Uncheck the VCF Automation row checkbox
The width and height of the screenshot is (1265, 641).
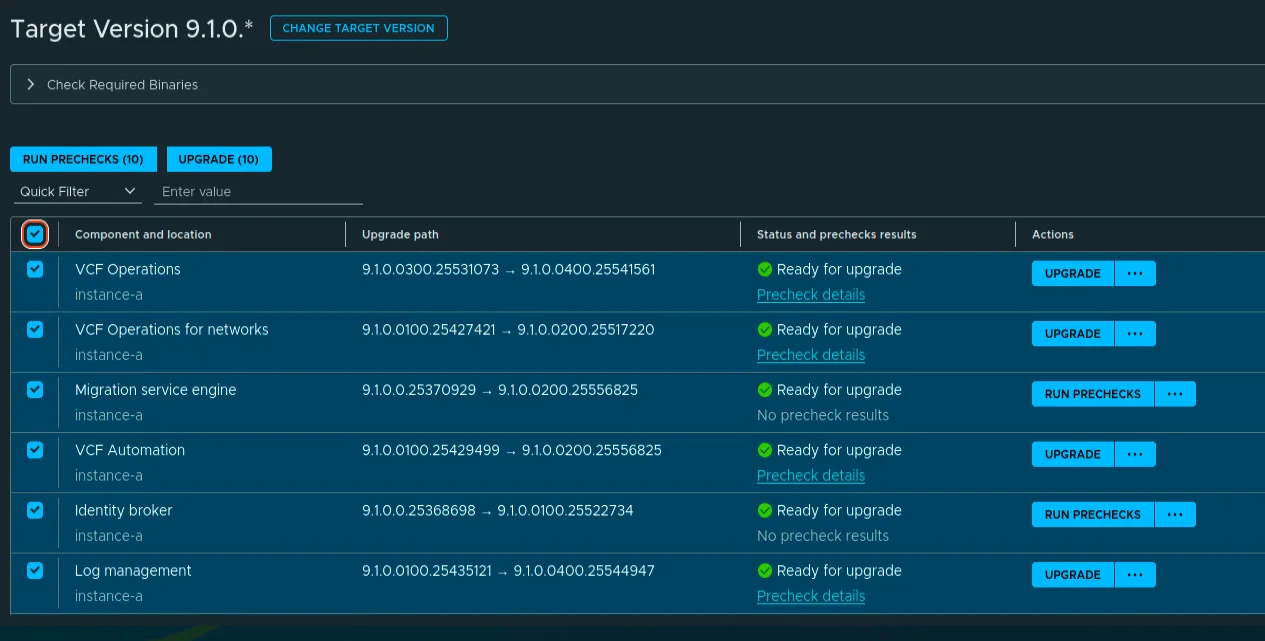(35, 450)
